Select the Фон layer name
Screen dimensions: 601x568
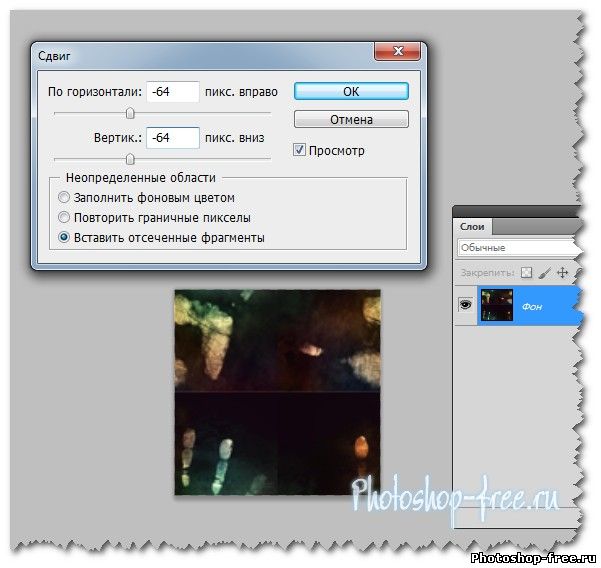tap(533, 307)
